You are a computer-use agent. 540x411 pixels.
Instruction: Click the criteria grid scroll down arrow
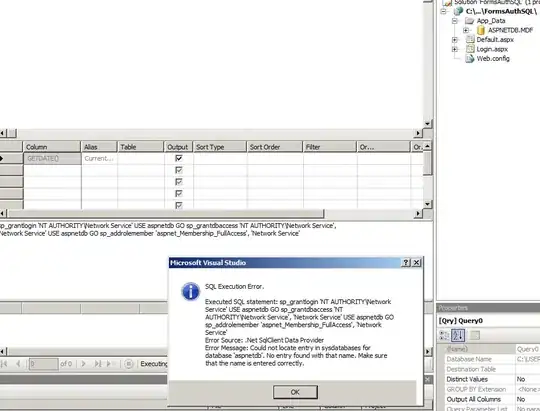tap(427, 204)
